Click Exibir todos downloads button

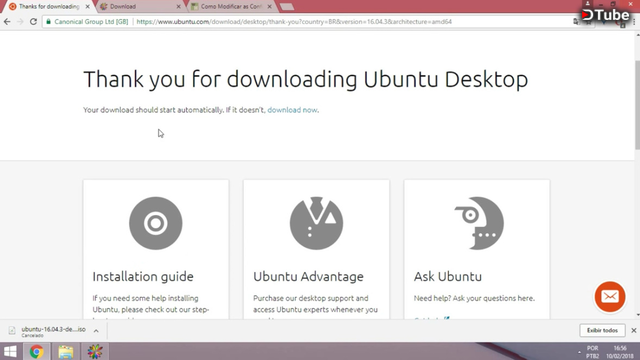(602, 330)
